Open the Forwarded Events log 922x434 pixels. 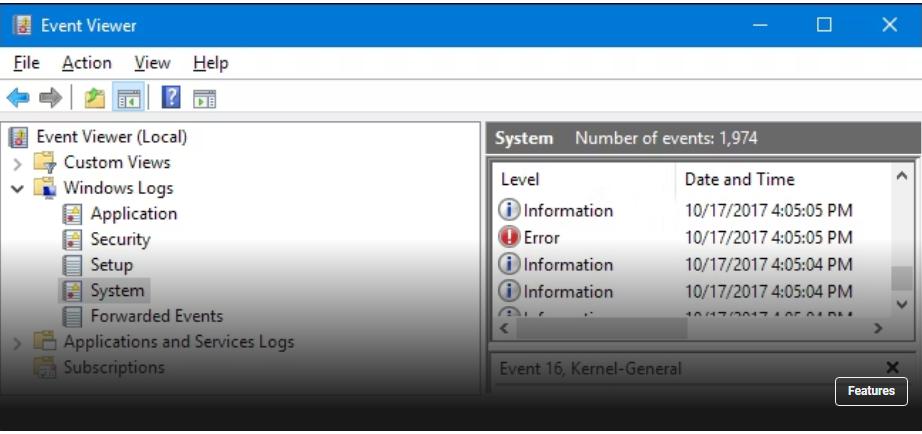click(157, 316)
